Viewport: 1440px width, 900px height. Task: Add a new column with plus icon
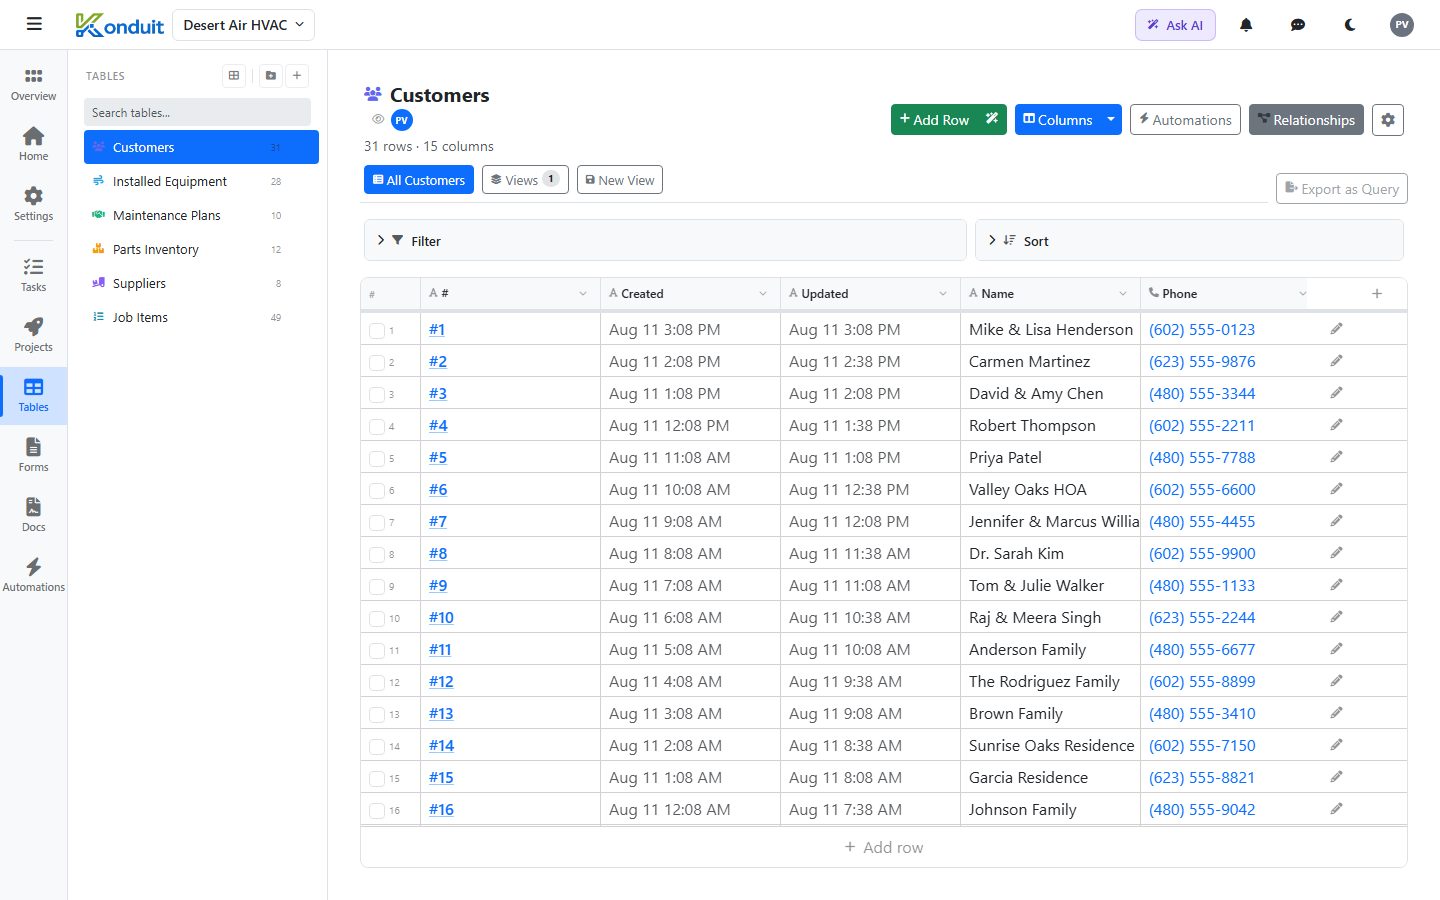1377,293
